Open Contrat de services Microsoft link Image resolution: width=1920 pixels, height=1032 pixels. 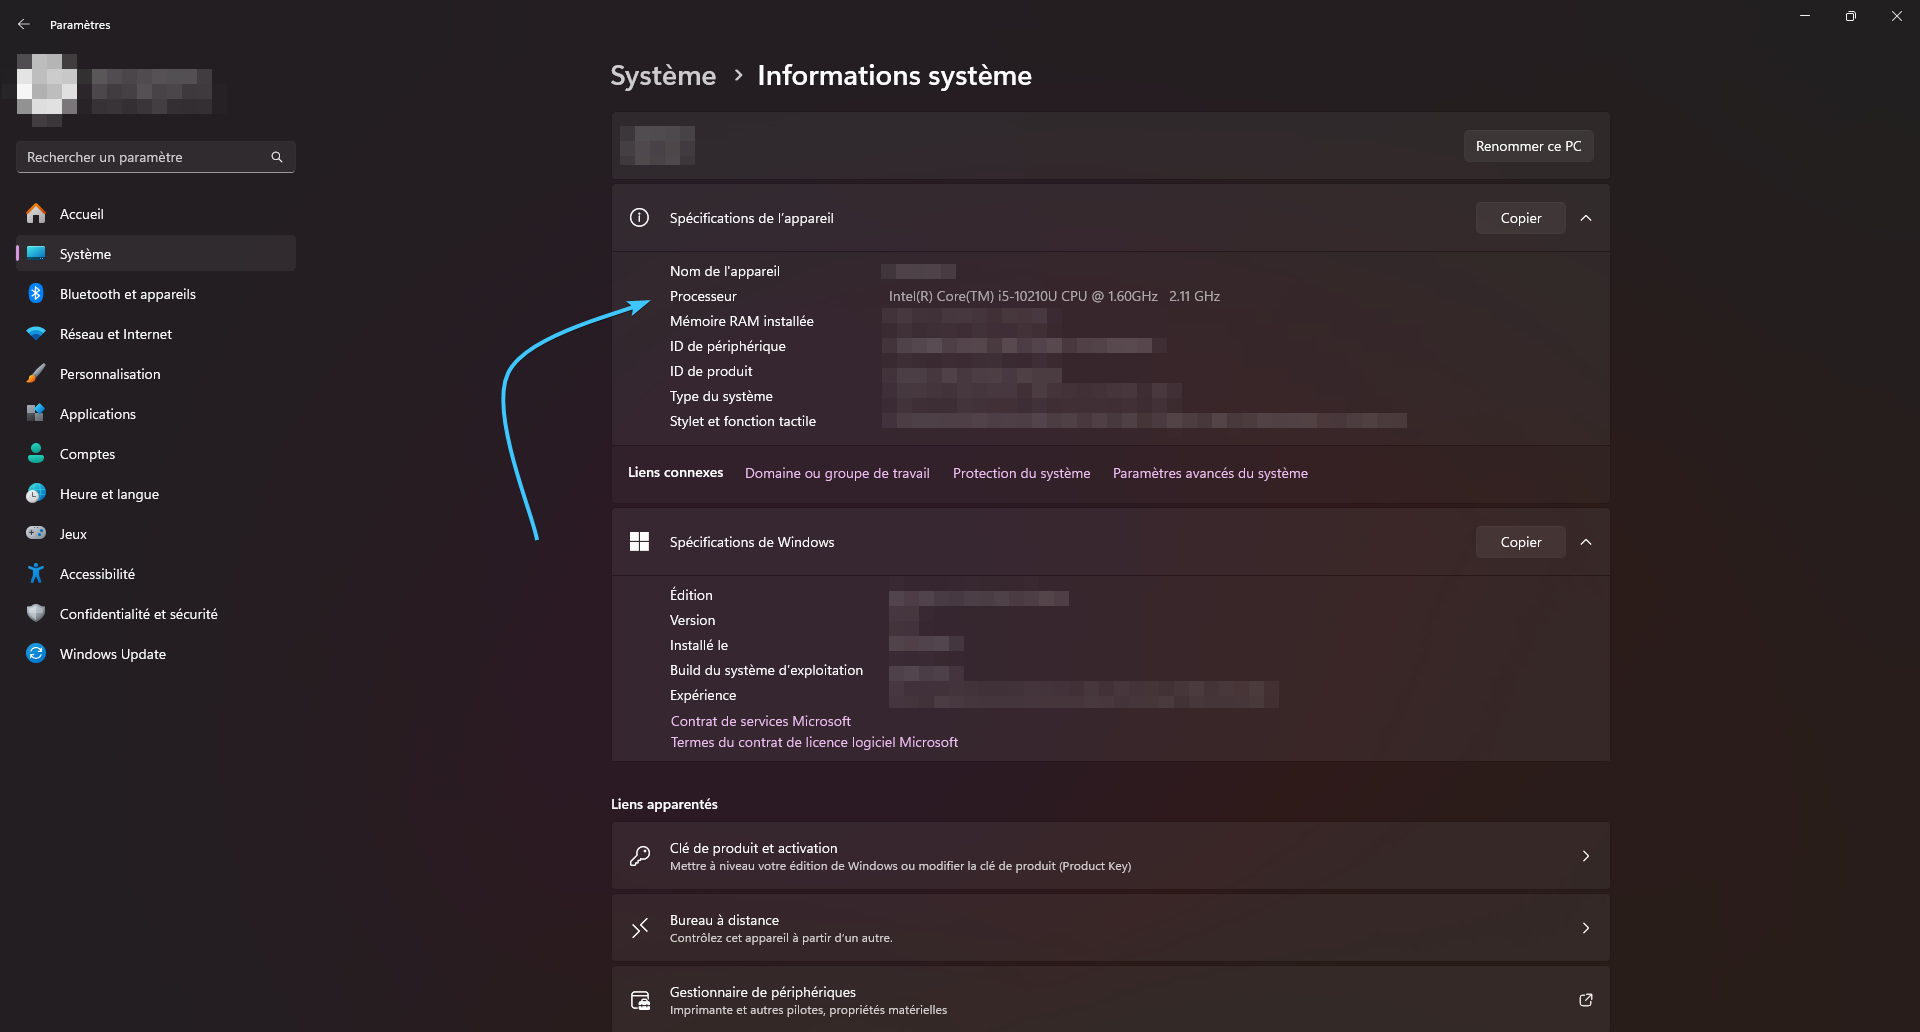pyautogui.click(x=760, y=721)
